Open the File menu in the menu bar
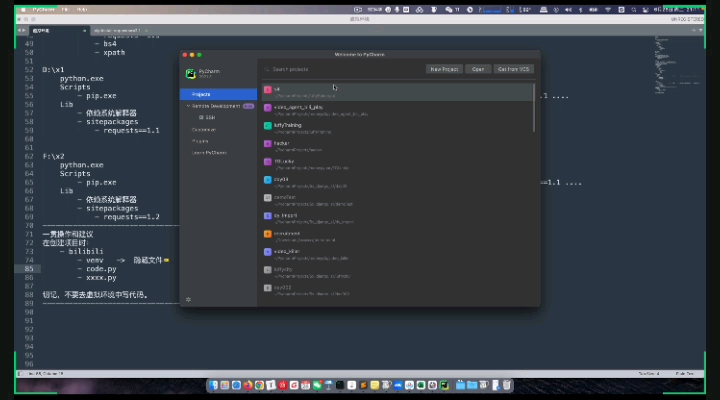 pyautogui.click(x=66, y=10)
